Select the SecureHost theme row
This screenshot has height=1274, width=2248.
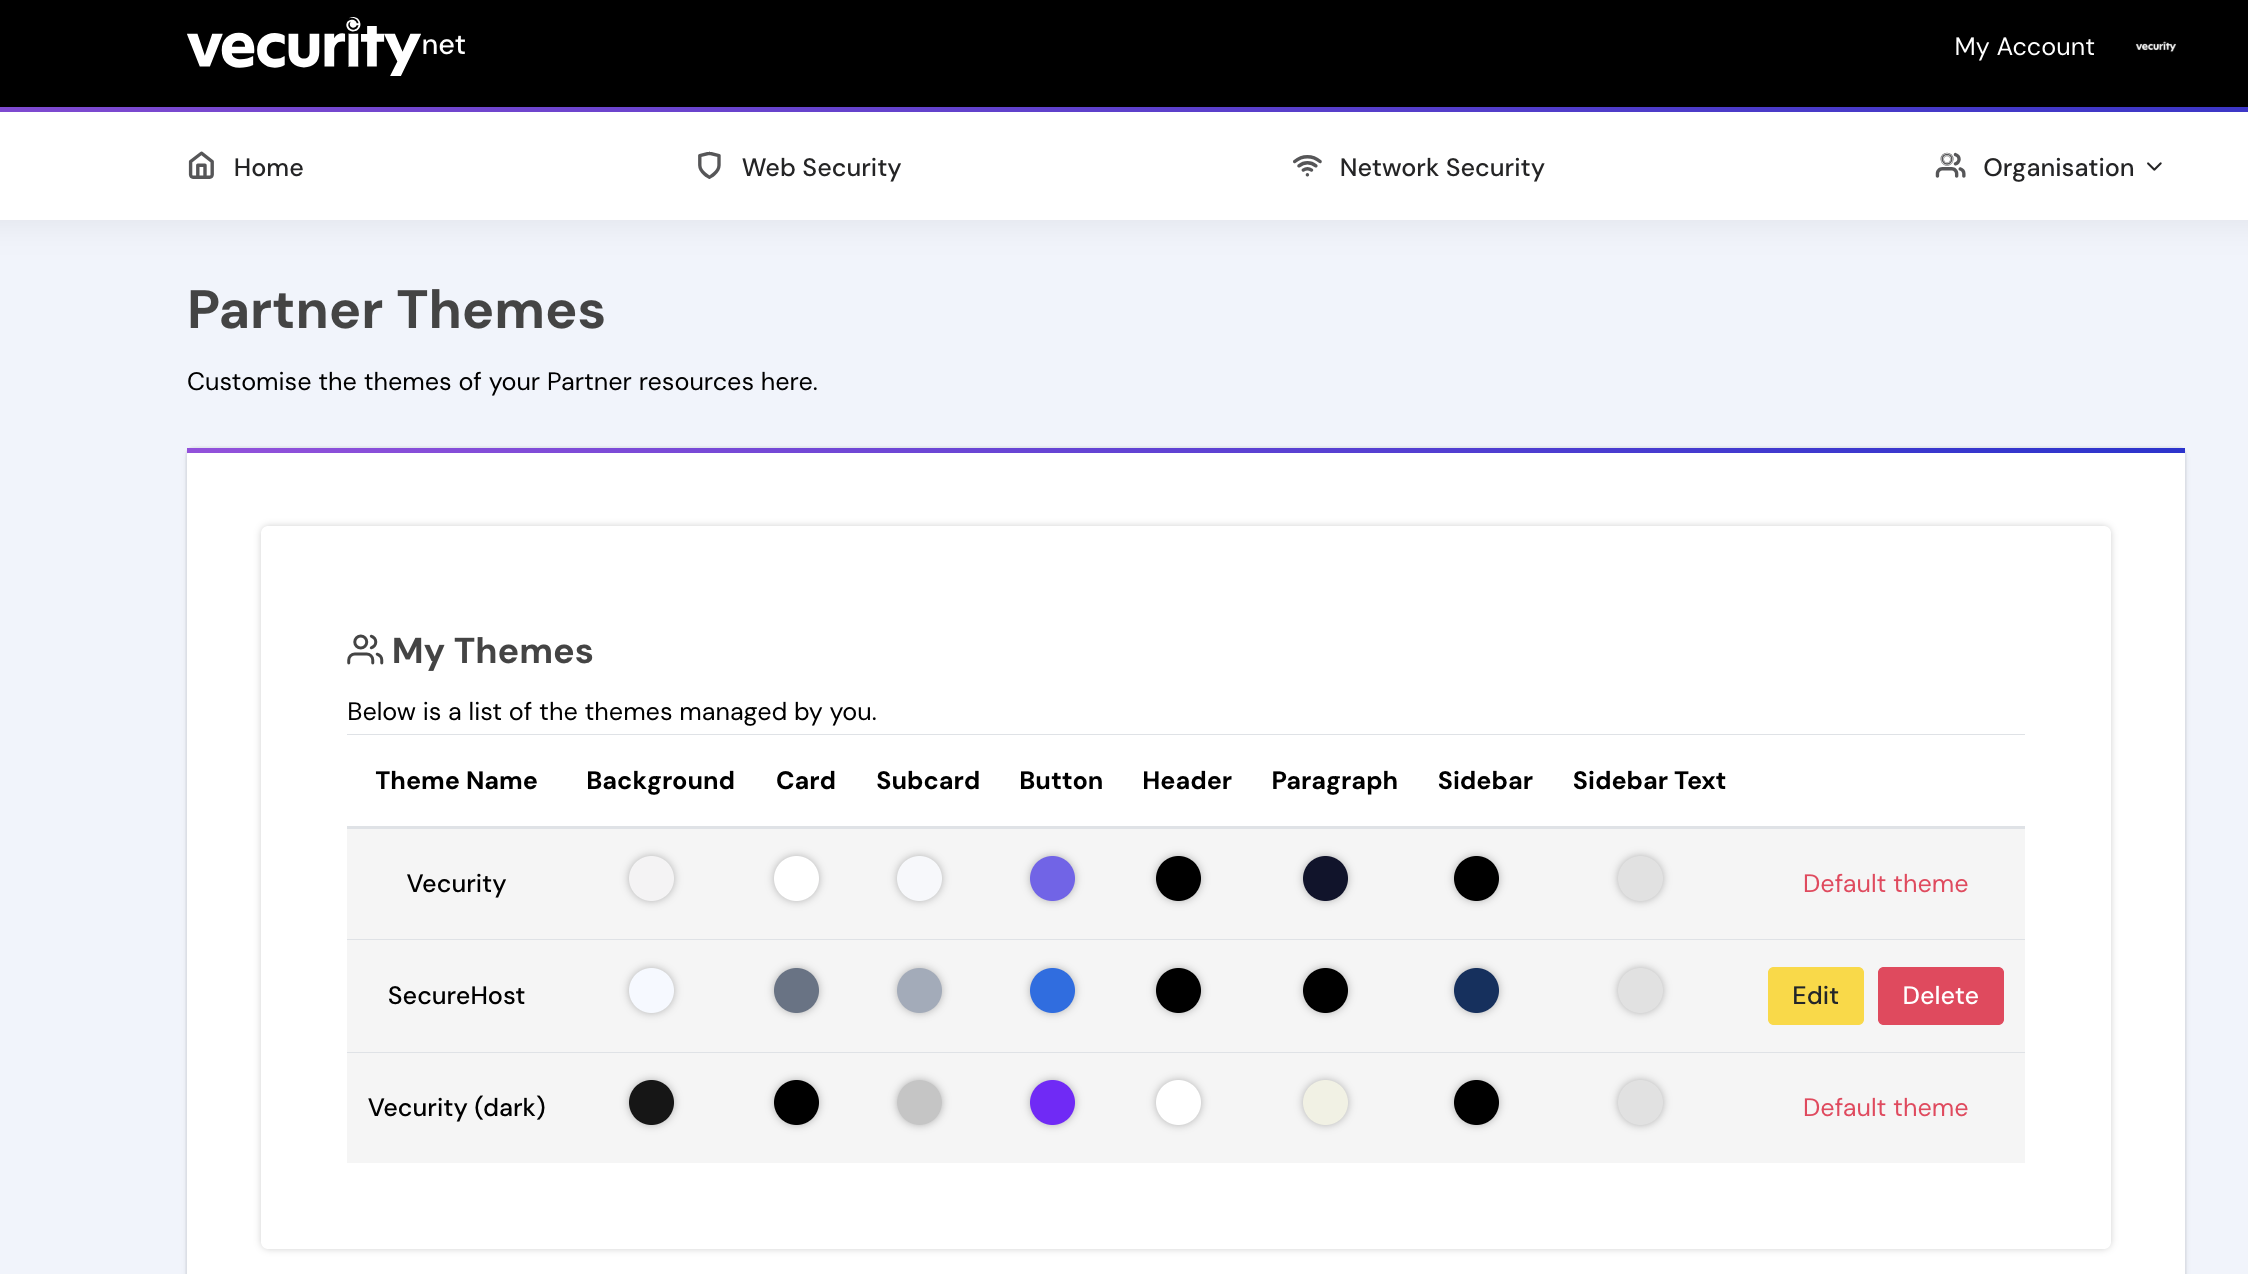tap(456, 995)
